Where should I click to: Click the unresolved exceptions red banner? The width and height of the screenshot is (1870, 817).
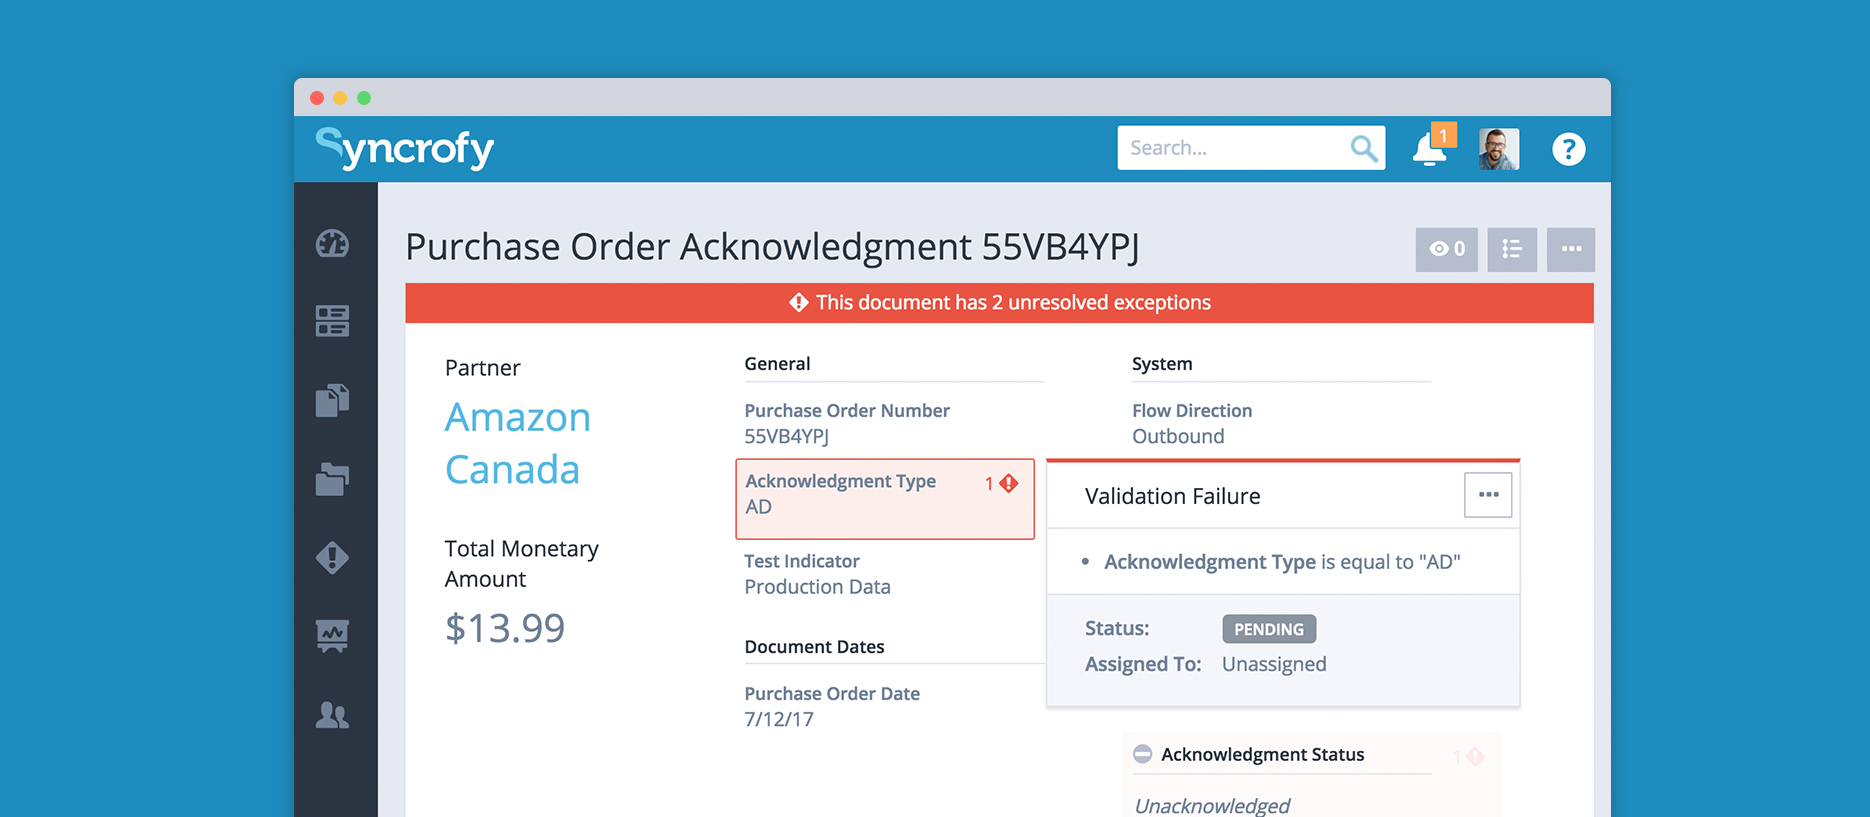[999, 303]
